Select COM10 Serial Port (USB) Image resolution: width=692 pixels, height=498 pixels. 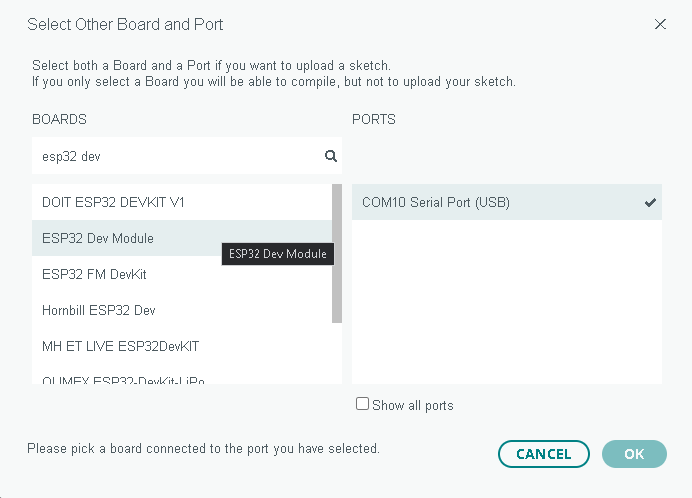[x=507, y=202]
